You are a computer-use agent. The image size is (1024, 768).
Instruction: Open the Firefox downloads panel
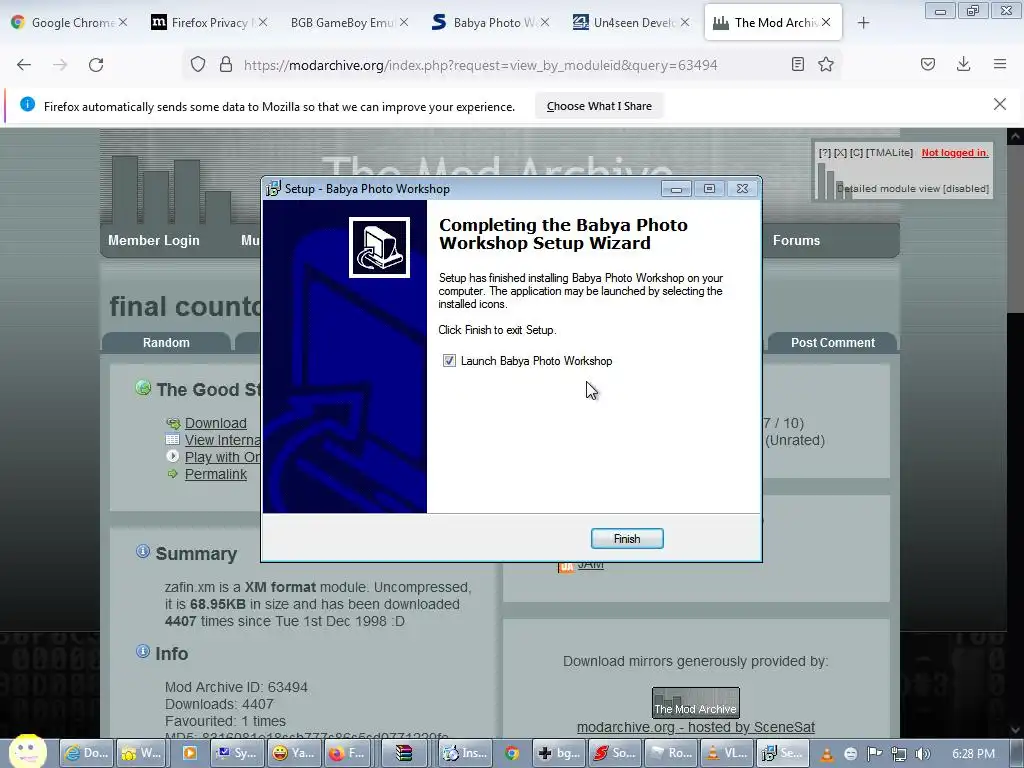963,64
